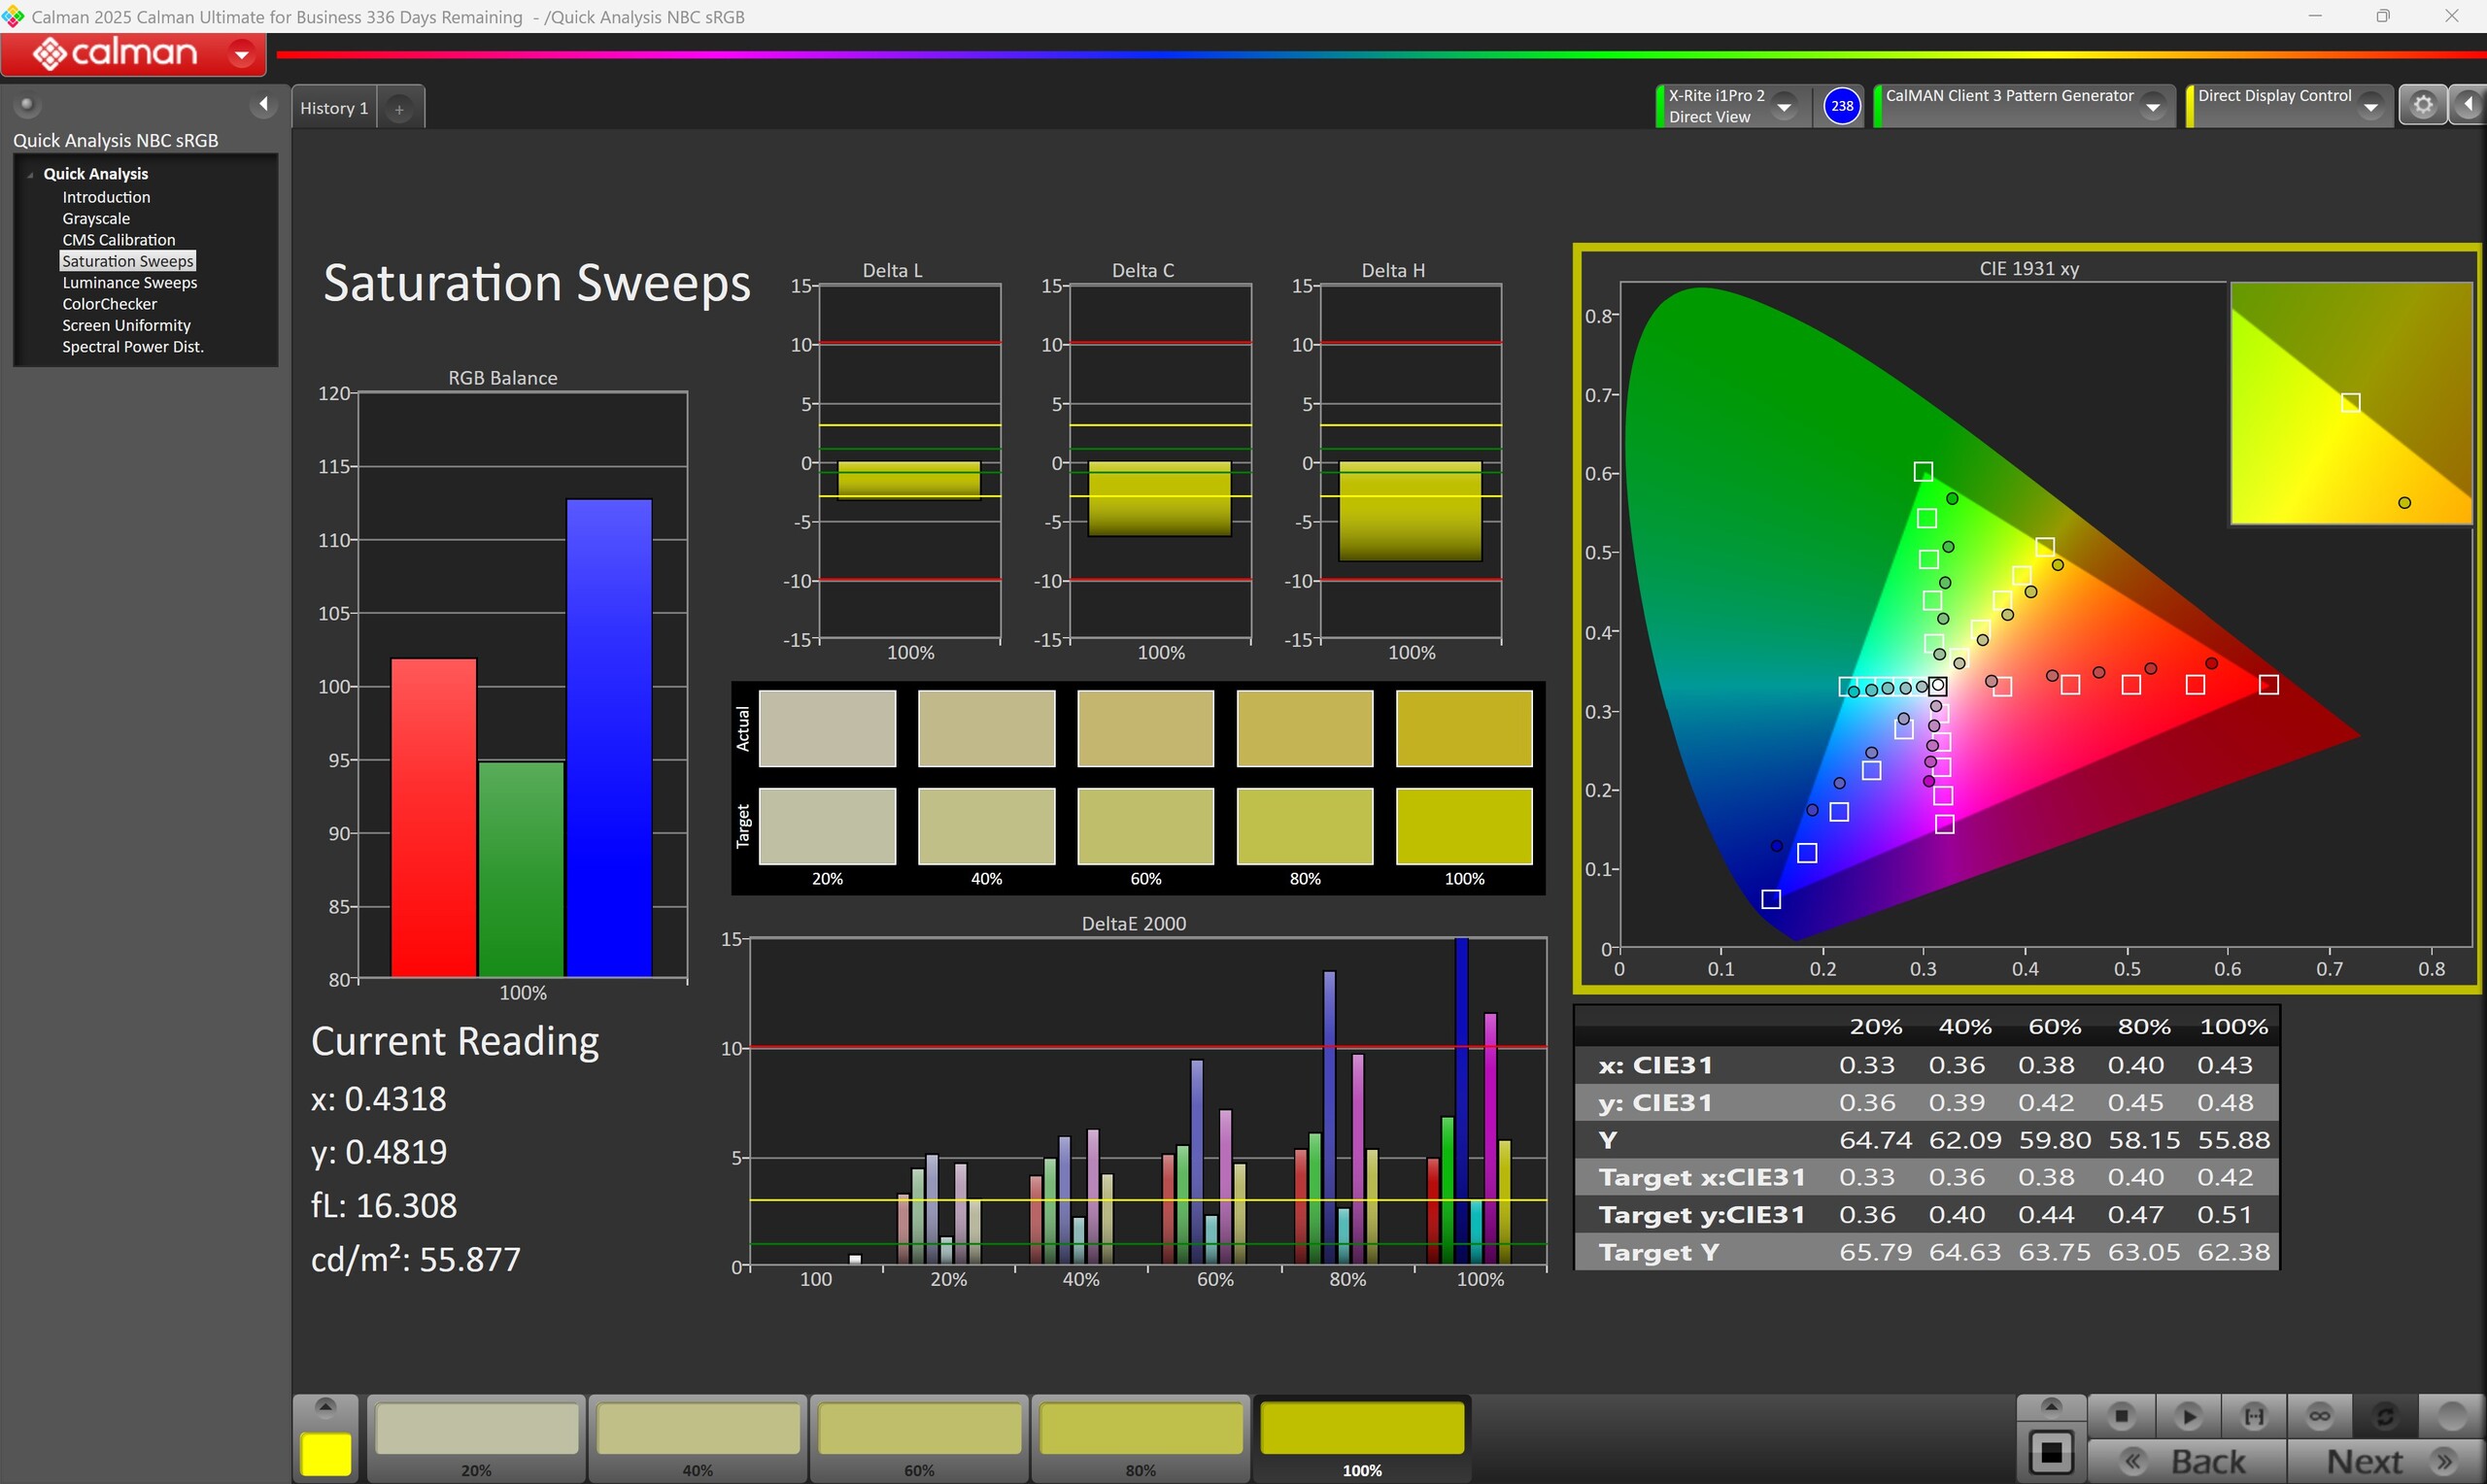
Task: Click the bright yellow color selector square
Action: coord(326,1454)
